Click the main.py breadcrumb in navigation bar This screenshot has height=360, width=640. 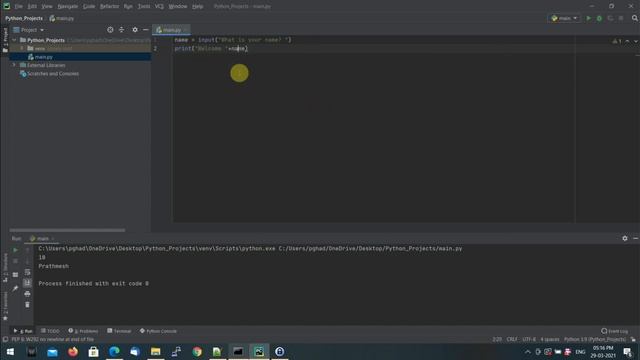coord(62,18)
